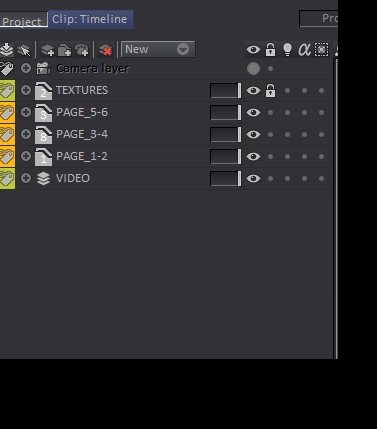Image resolution: width=377 pixels, height=429 pixels.
Task: Select the PAGE_1-2 layer name
Action: coord(82,156)
